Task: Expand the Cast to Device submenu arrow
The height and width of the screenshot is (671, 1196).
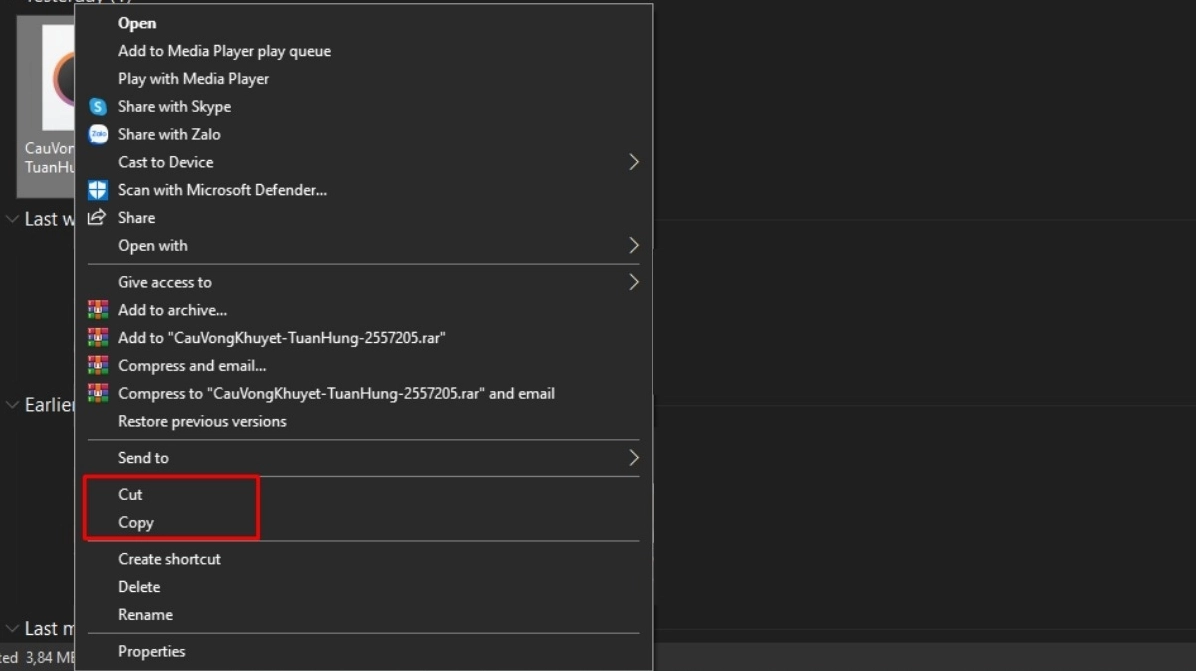Action: tap(633, 162)
